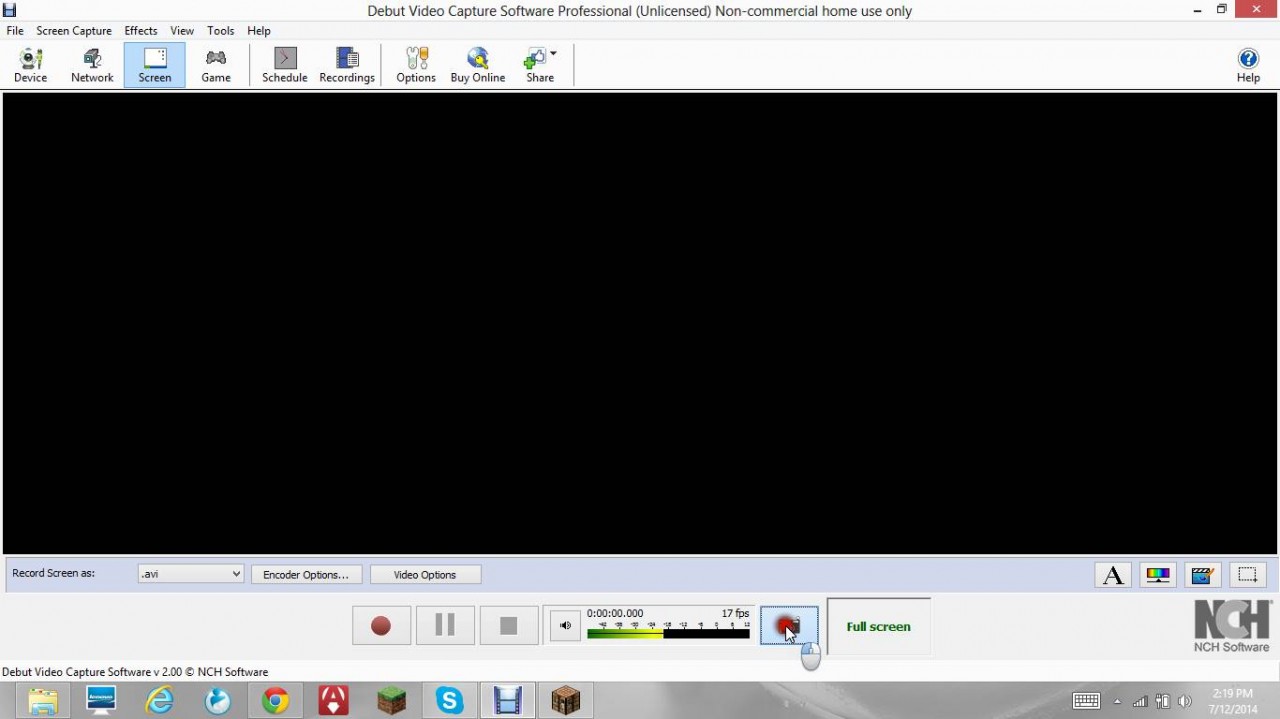1280x719 pixels.
Task: Click the network signal tray icon
Action: point(1140,701)
